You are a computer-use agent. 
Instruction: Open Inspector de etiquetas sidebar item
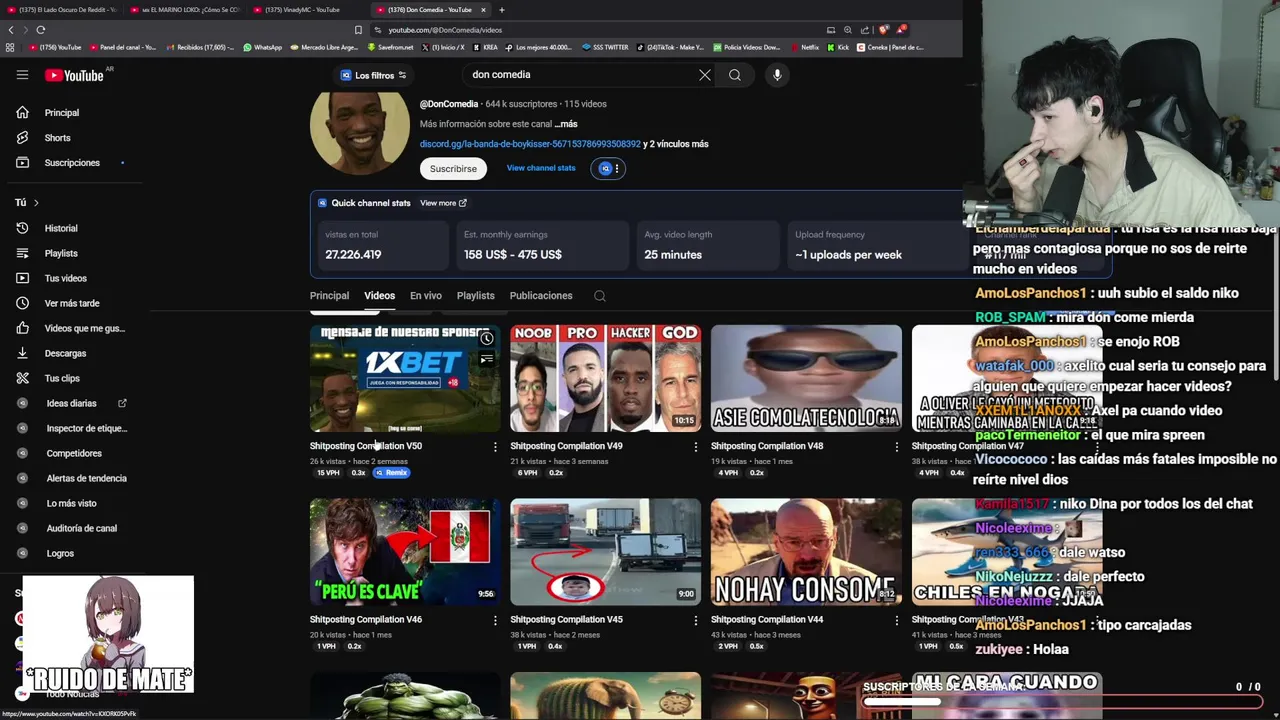(86, 428)
